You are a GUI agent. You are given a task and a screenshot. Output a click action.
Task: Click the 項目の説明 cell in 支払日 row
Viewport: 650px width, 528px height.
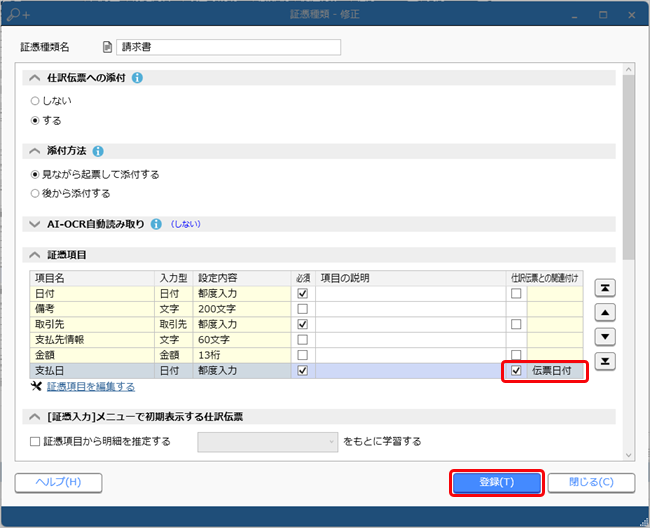click(410, 371)
